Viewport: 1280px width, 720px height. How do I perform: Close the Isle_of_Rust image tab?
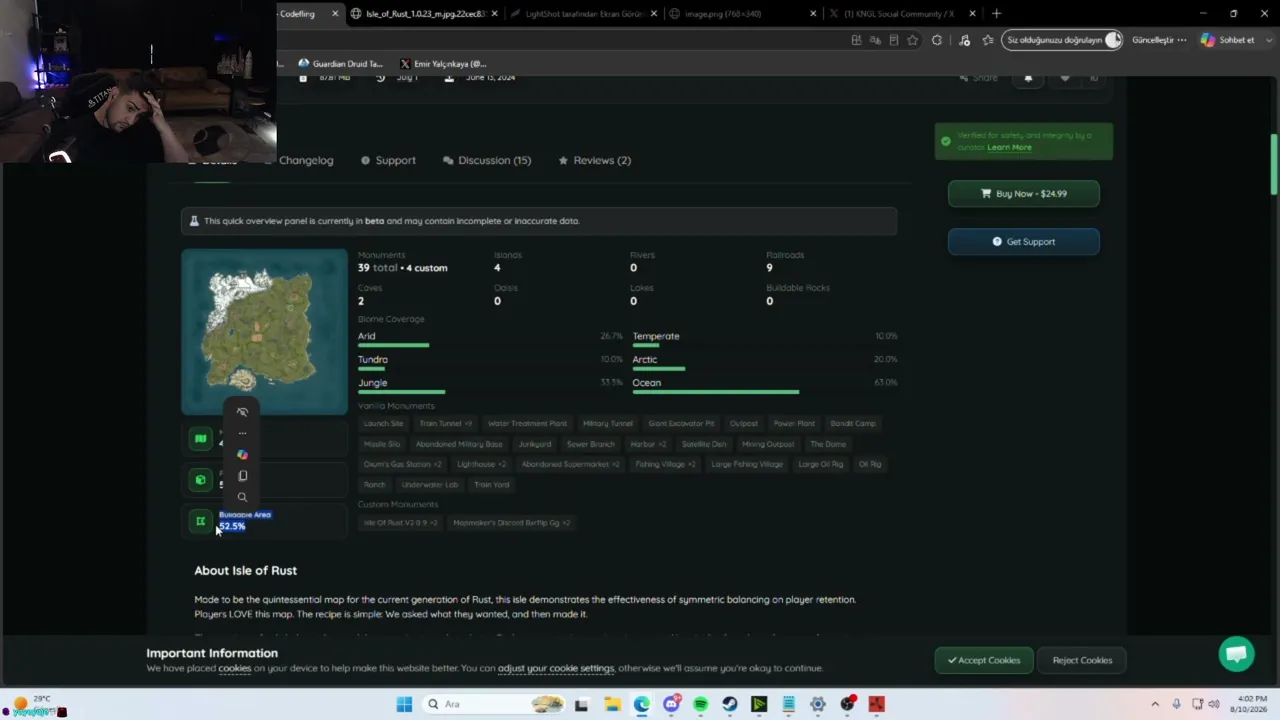[x=495, y=14]
